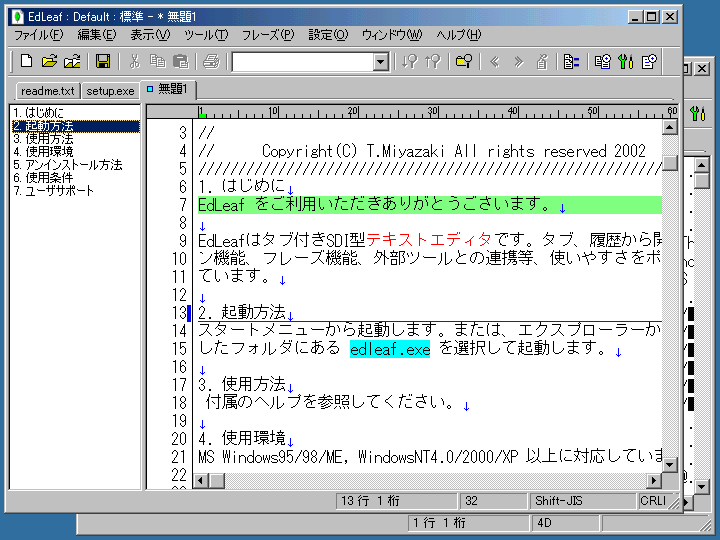Click the Print icon
Screen dimensions: 720x540
(x=211, y=61)
